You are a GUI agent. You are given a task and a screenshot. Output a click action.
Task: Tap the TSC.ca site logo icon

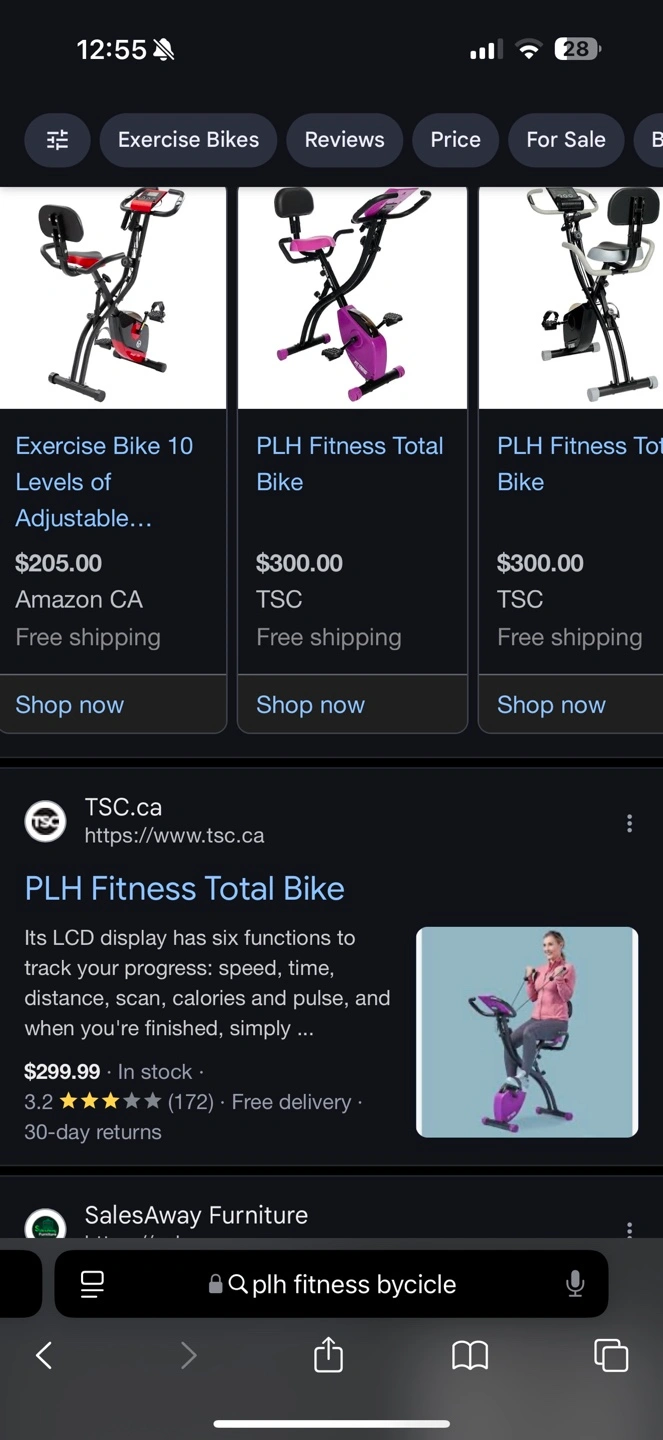[45, 821]
